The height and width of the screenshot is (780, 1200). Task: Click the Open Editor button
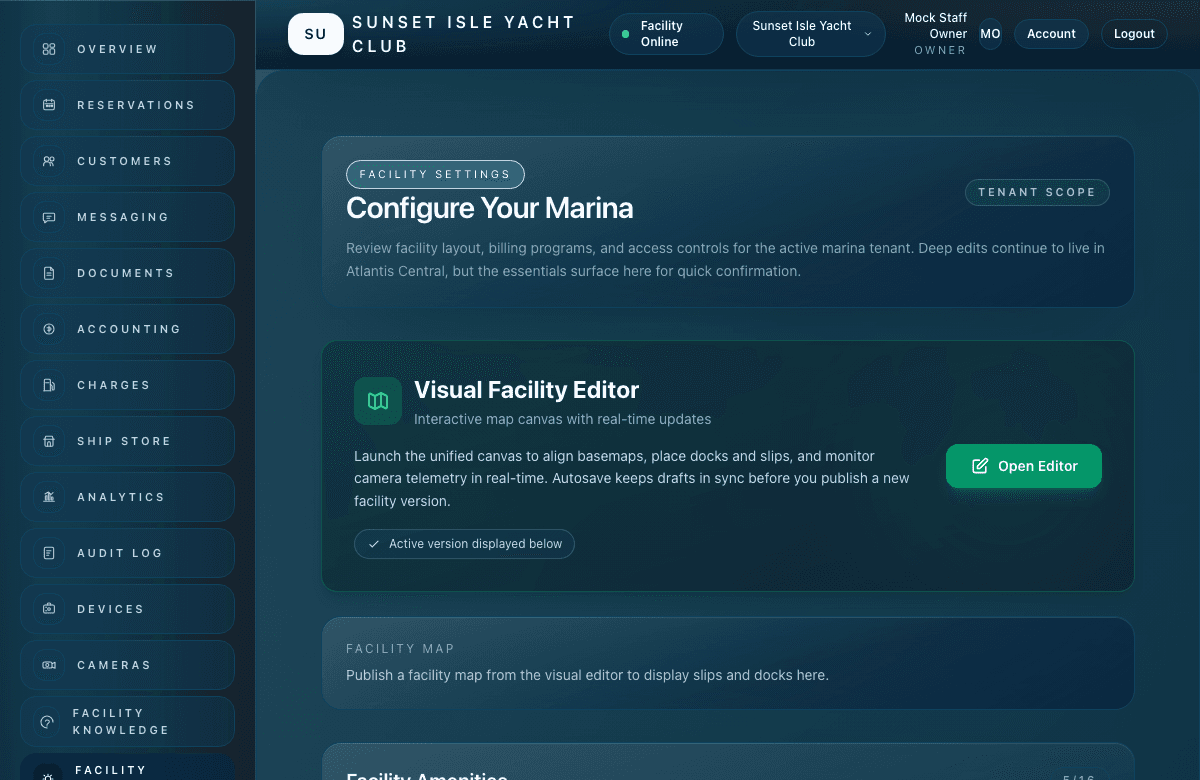(1024, 466)
